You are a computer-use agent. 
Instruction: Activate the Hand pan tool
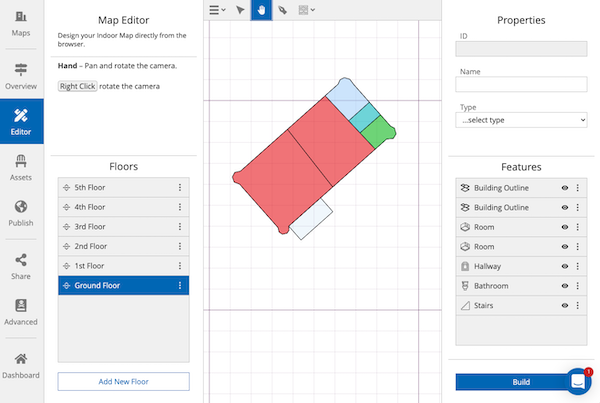261,10
